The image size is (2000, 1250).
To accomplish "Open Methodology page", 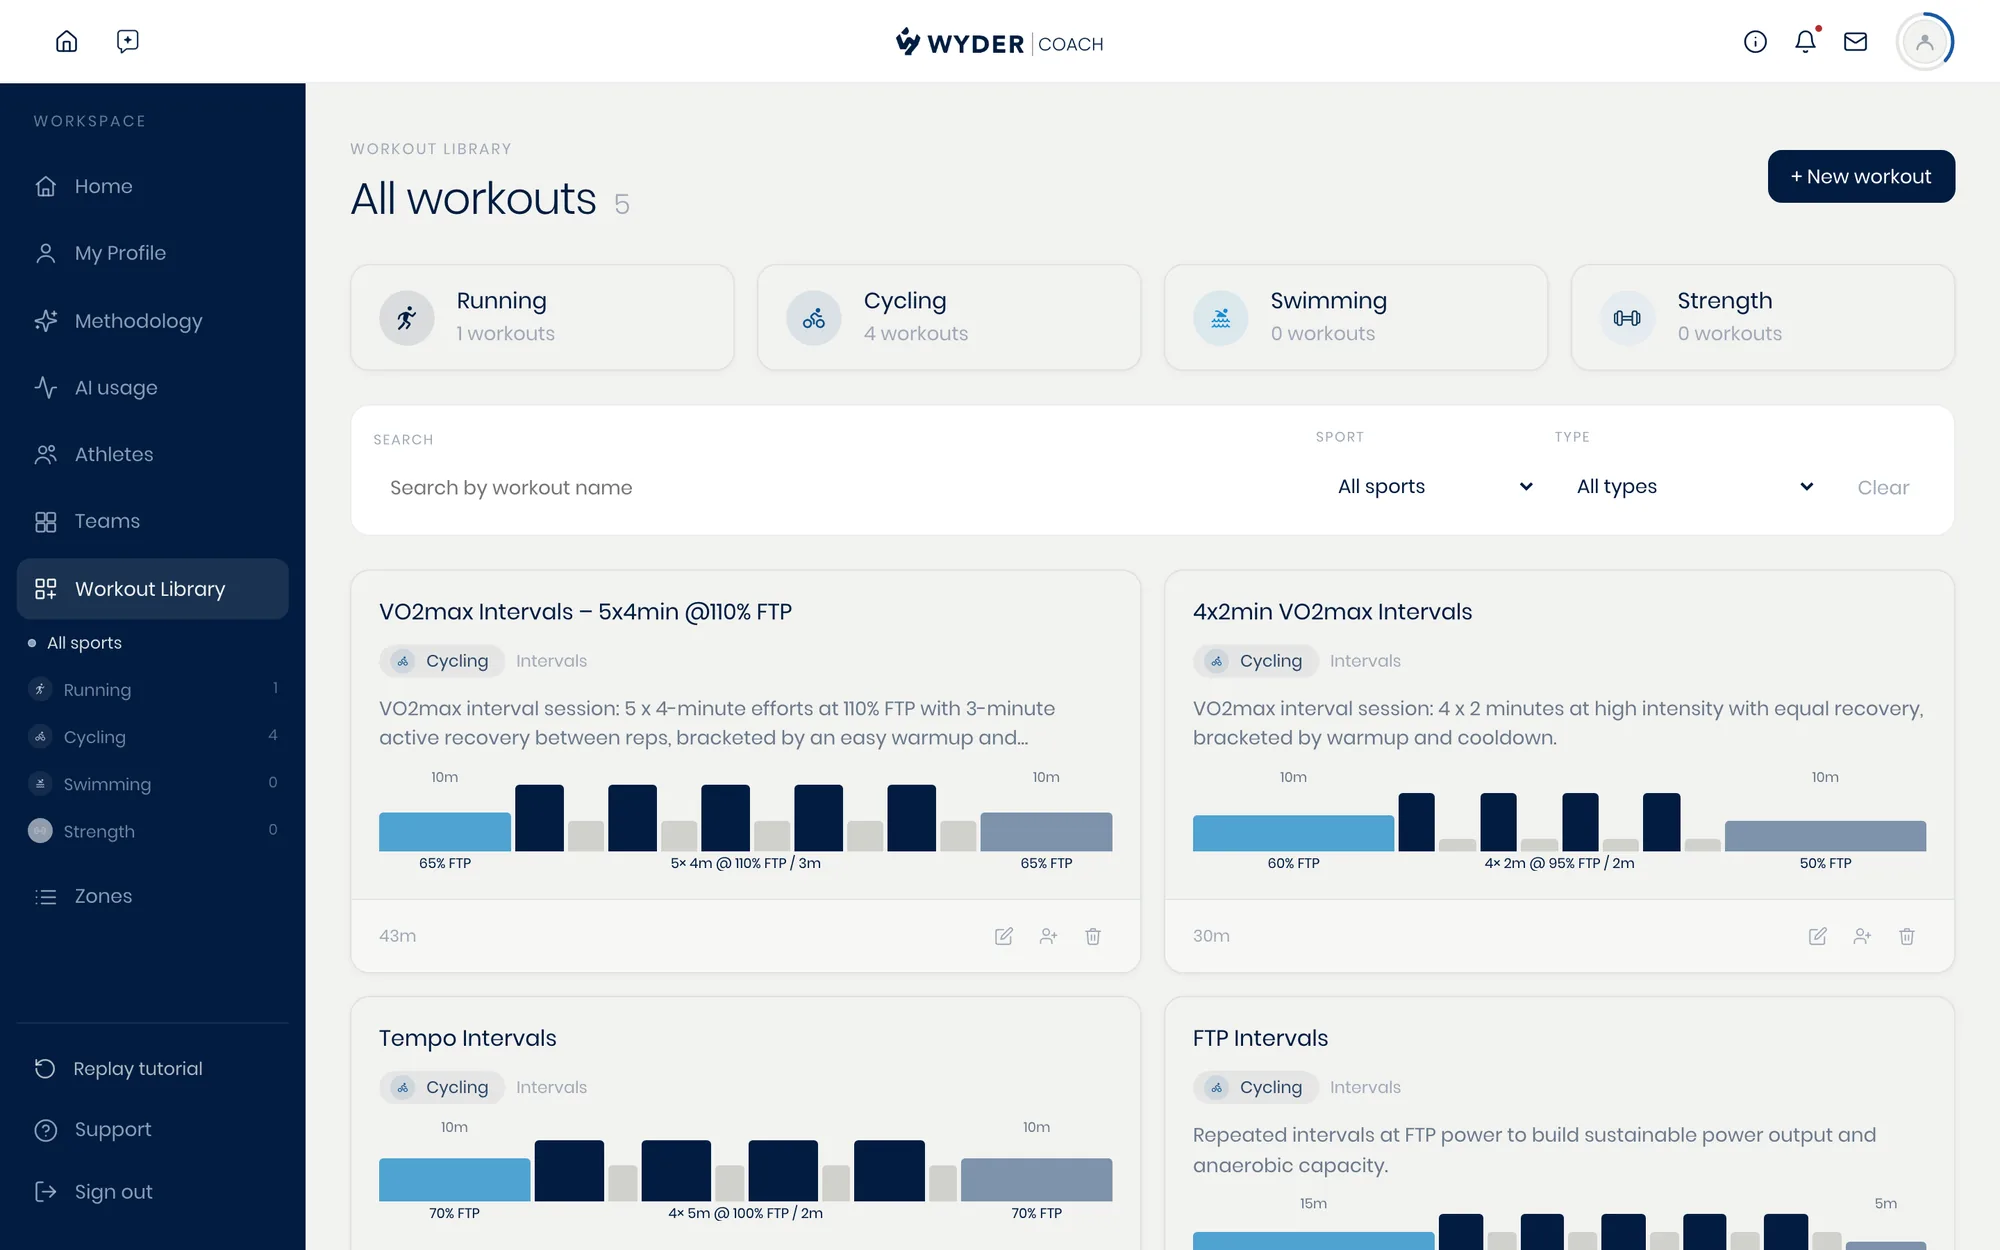I will tap(153, 321).
